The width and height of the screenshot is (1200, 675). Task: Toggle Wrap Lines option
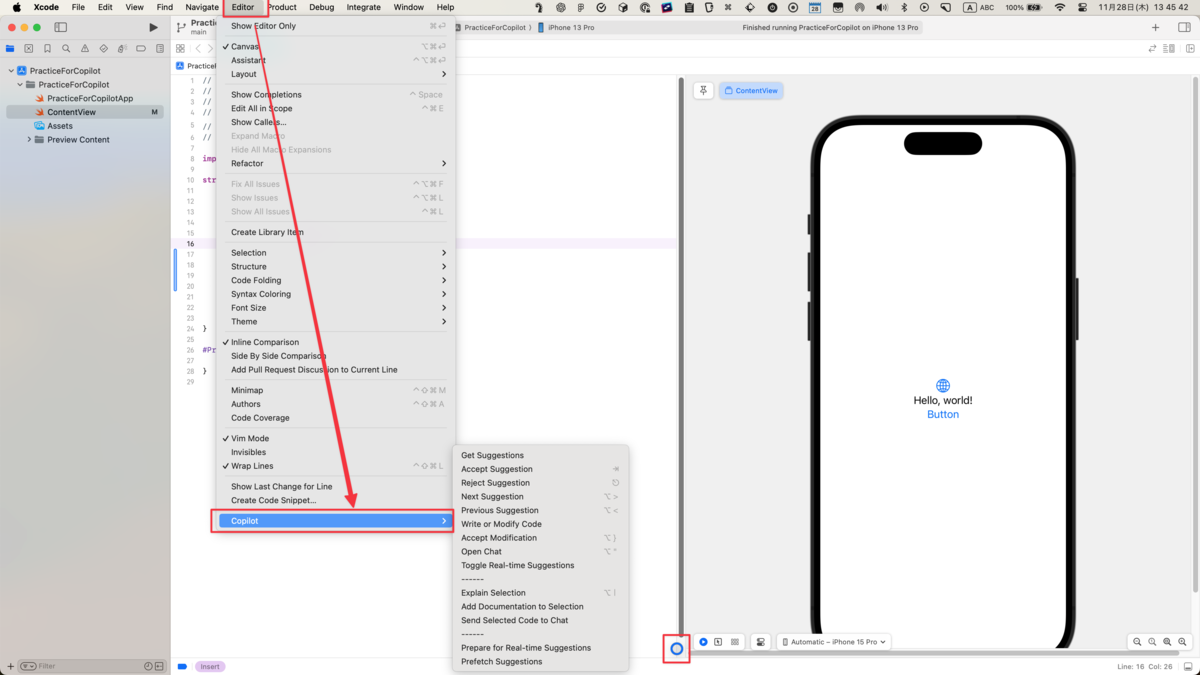[333, 466]
